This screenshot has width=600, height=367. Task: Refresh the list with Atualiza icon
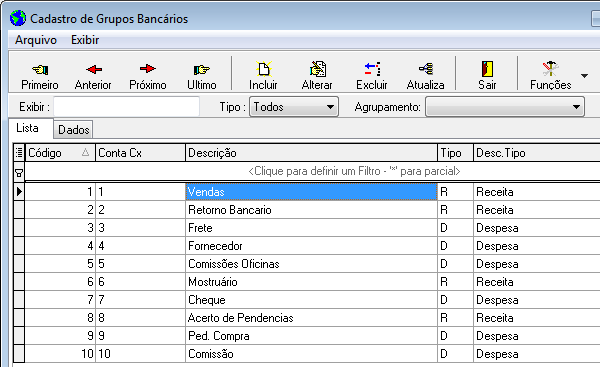[x=426, y=69]
